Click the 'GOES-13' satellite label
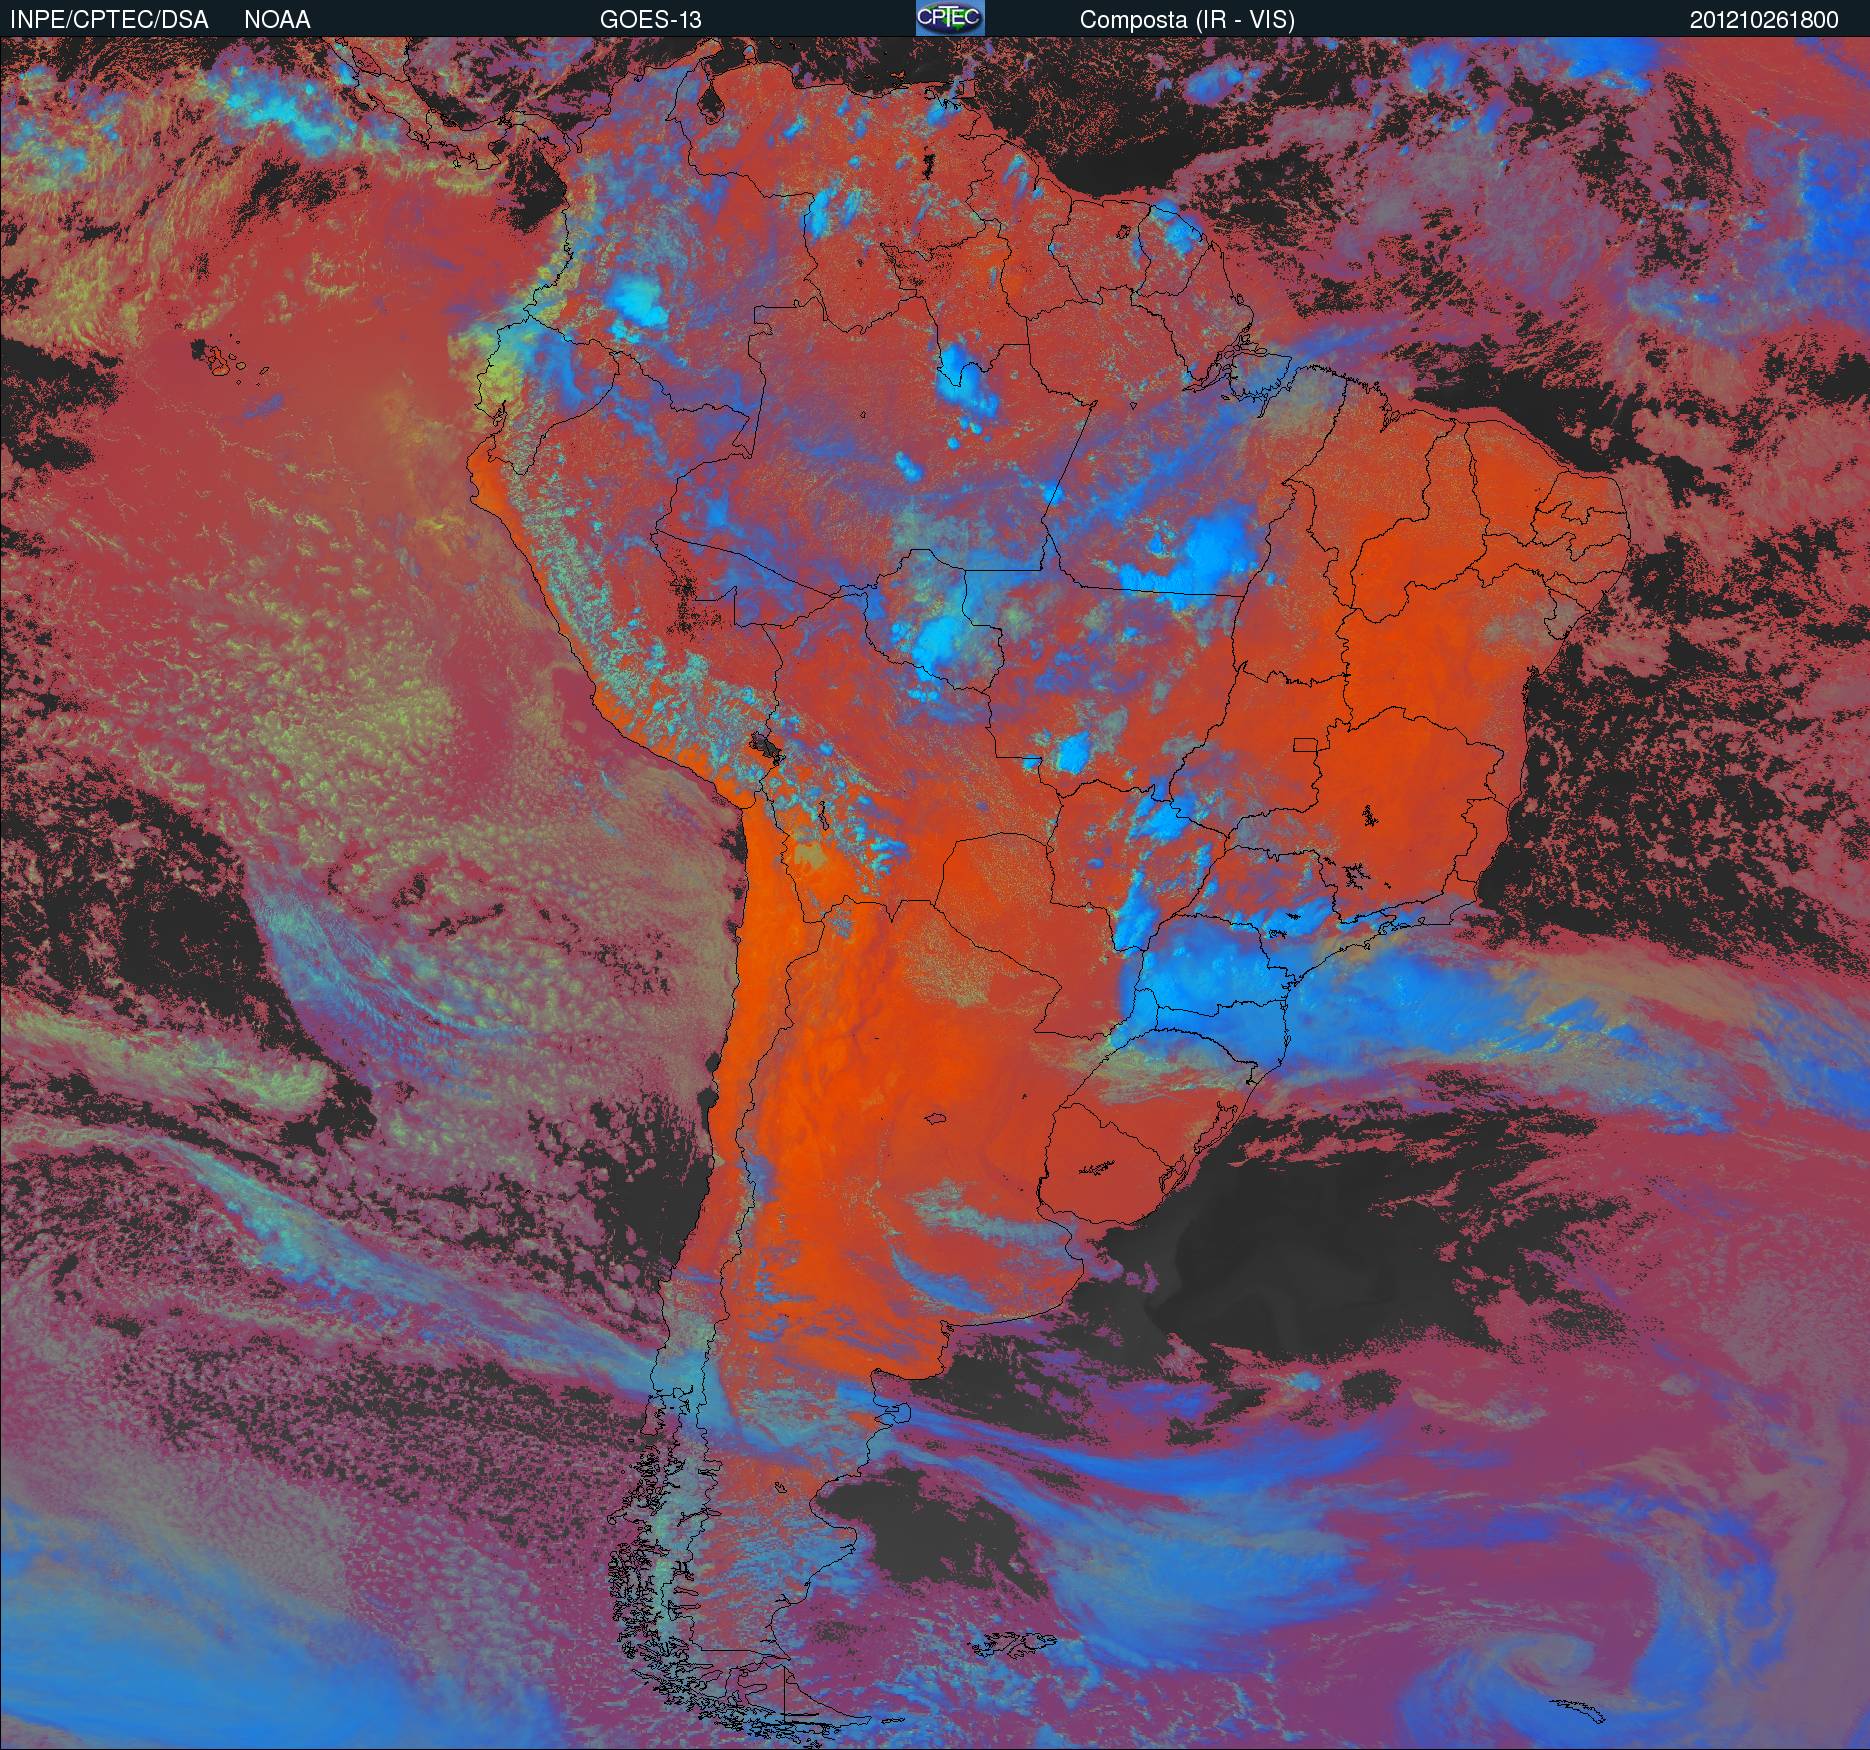This screenshot has width=1870, height=1750. click(650, 19)
